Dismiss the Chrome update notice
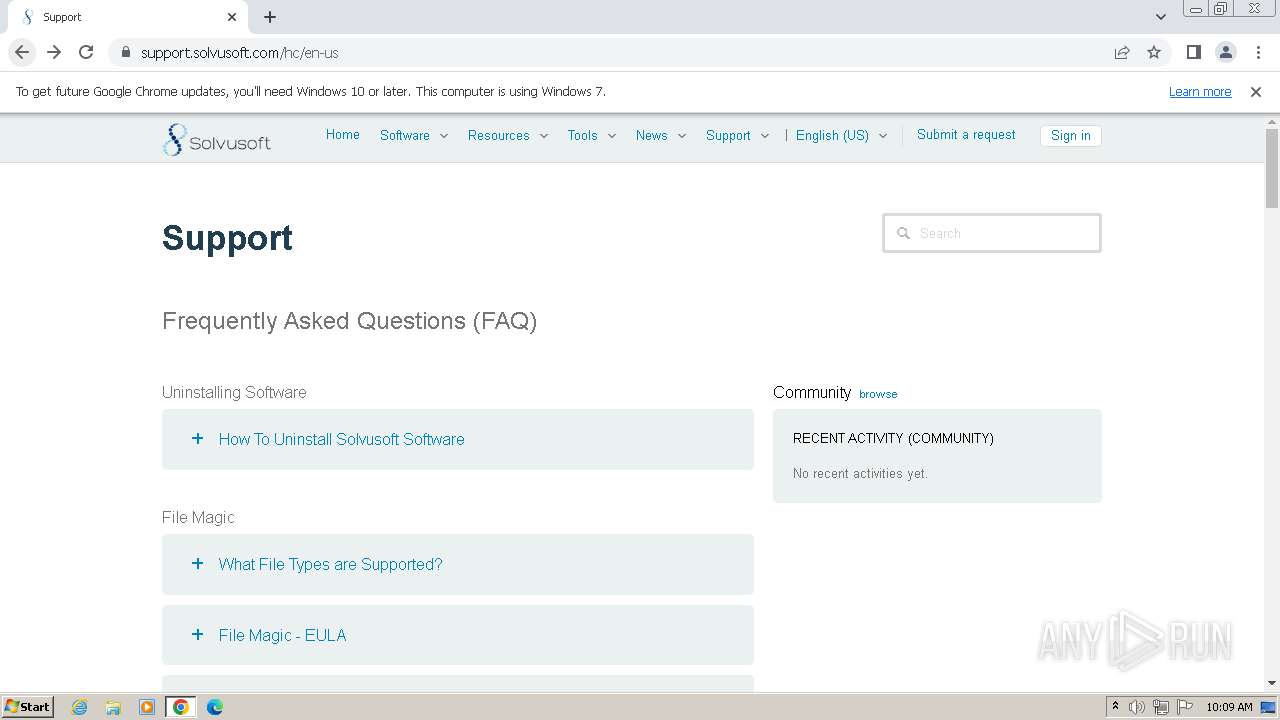This screenshot has height=720, width=1280. click(1256, 92)
